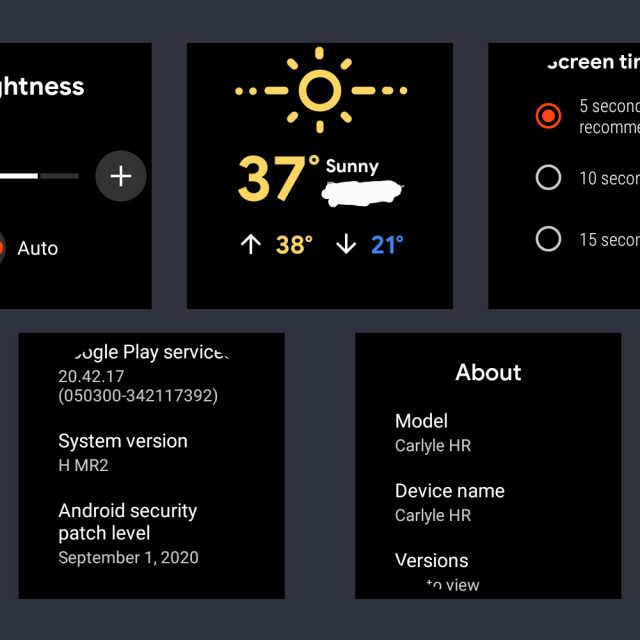Tap the System version entry
The height and width of the screenshot is (640, 640).
123,452
